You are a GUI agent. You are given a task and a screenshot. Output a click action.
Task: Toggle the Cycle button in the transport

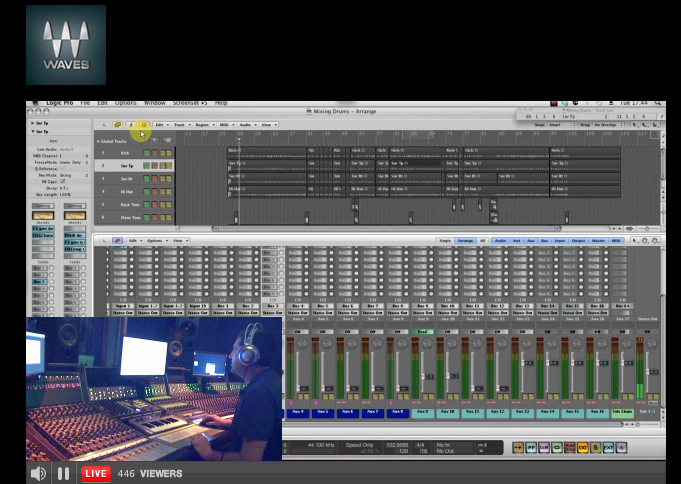557,448
